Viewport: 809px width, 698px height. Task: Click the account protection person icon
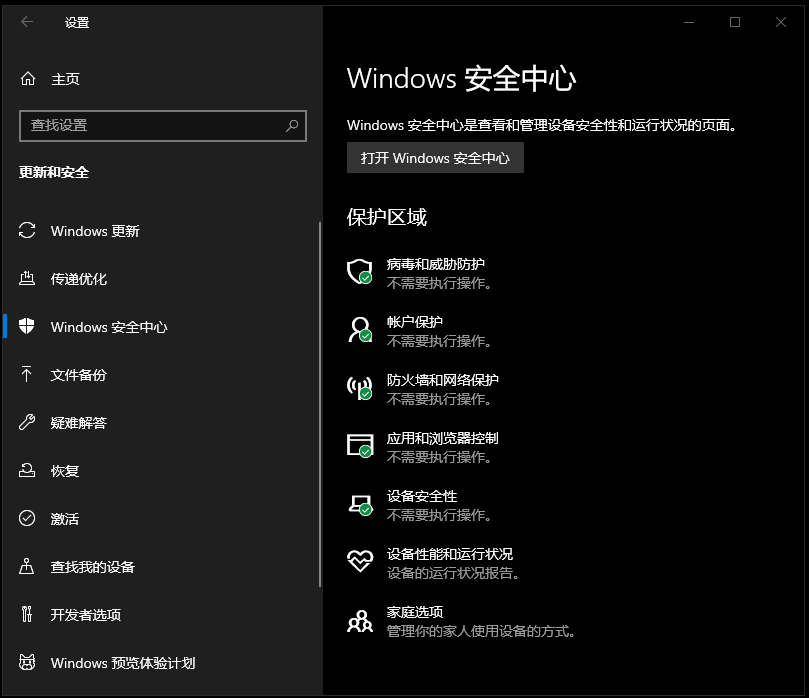point(359,330)
